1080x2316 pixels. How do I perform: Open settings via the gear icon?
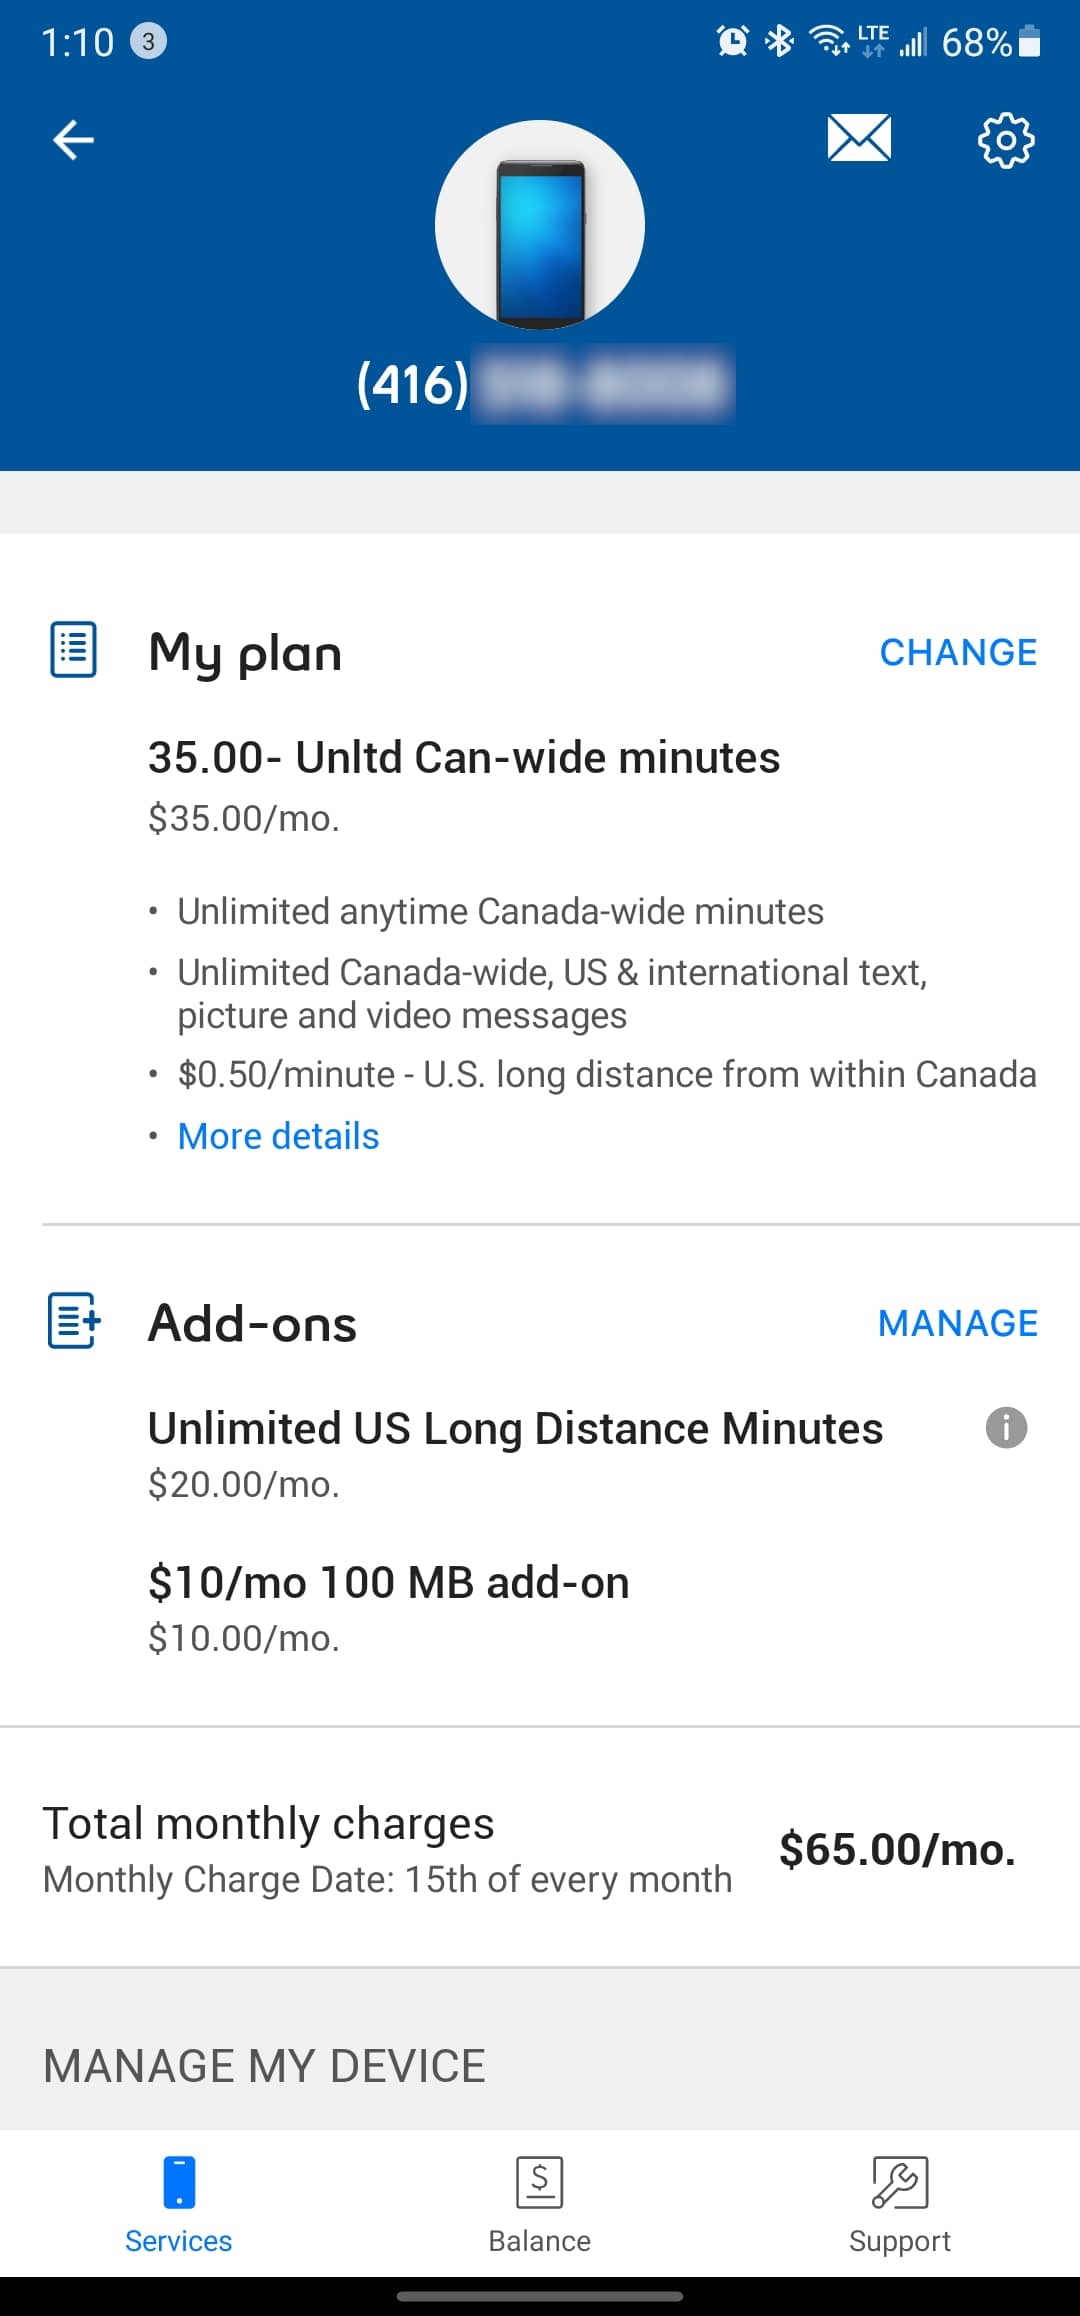click(1005, 140)
